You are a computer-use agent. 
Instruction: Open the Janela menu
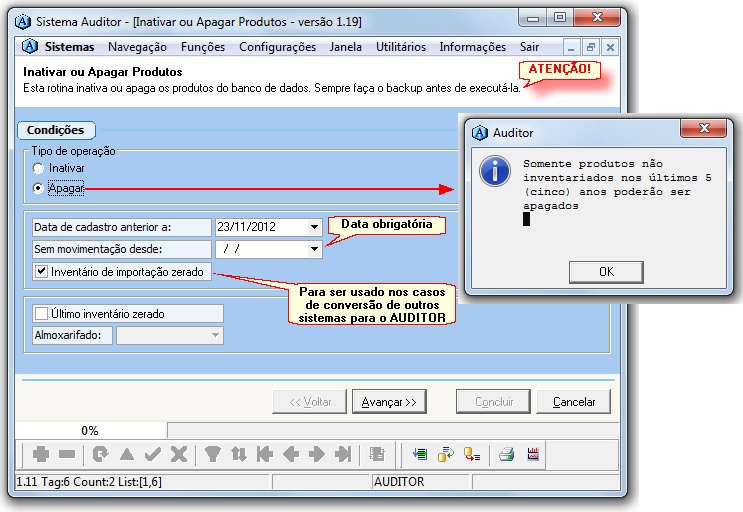coord(345,47)
